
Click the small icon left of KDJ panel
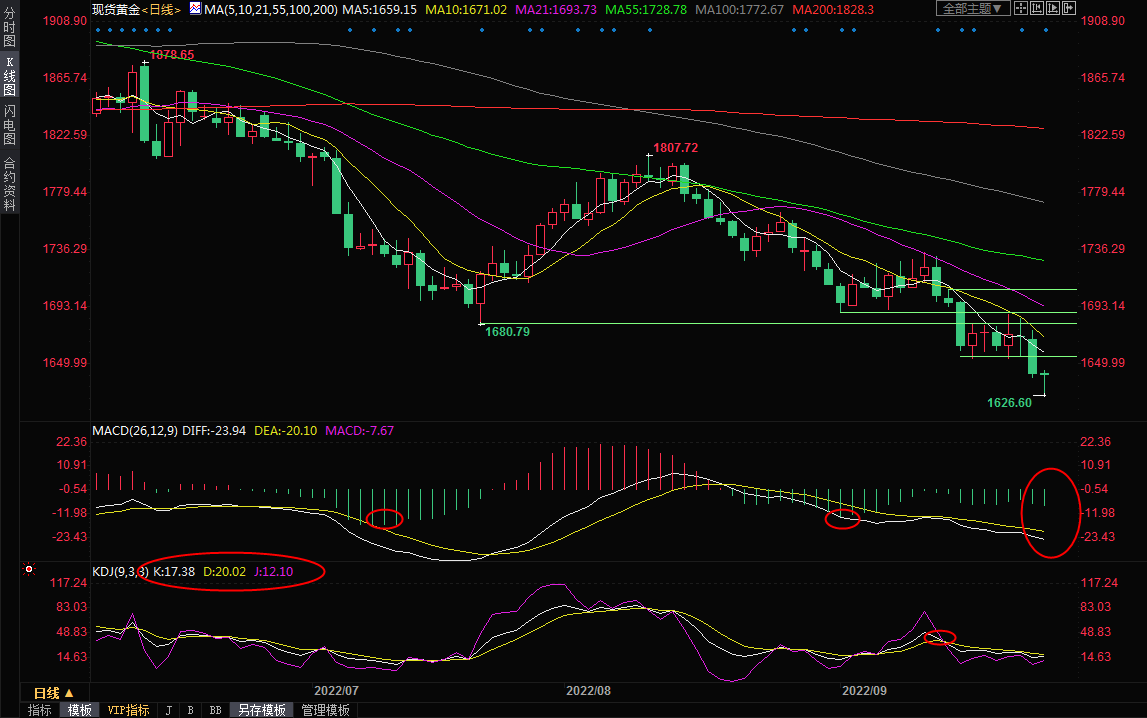click(x=29, y=570)
